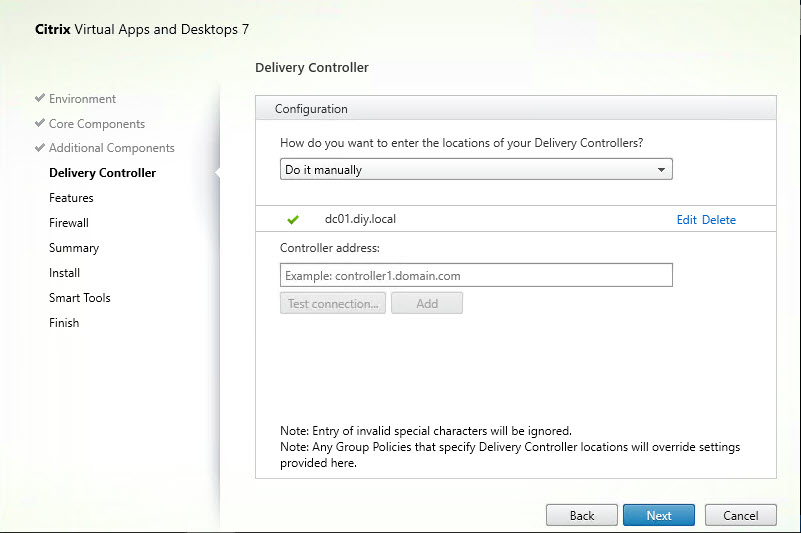Click the checkmark icon beside Additional Components
This screenshot has width=801, height=533.
pyautogui.click(x=39, y=148)
